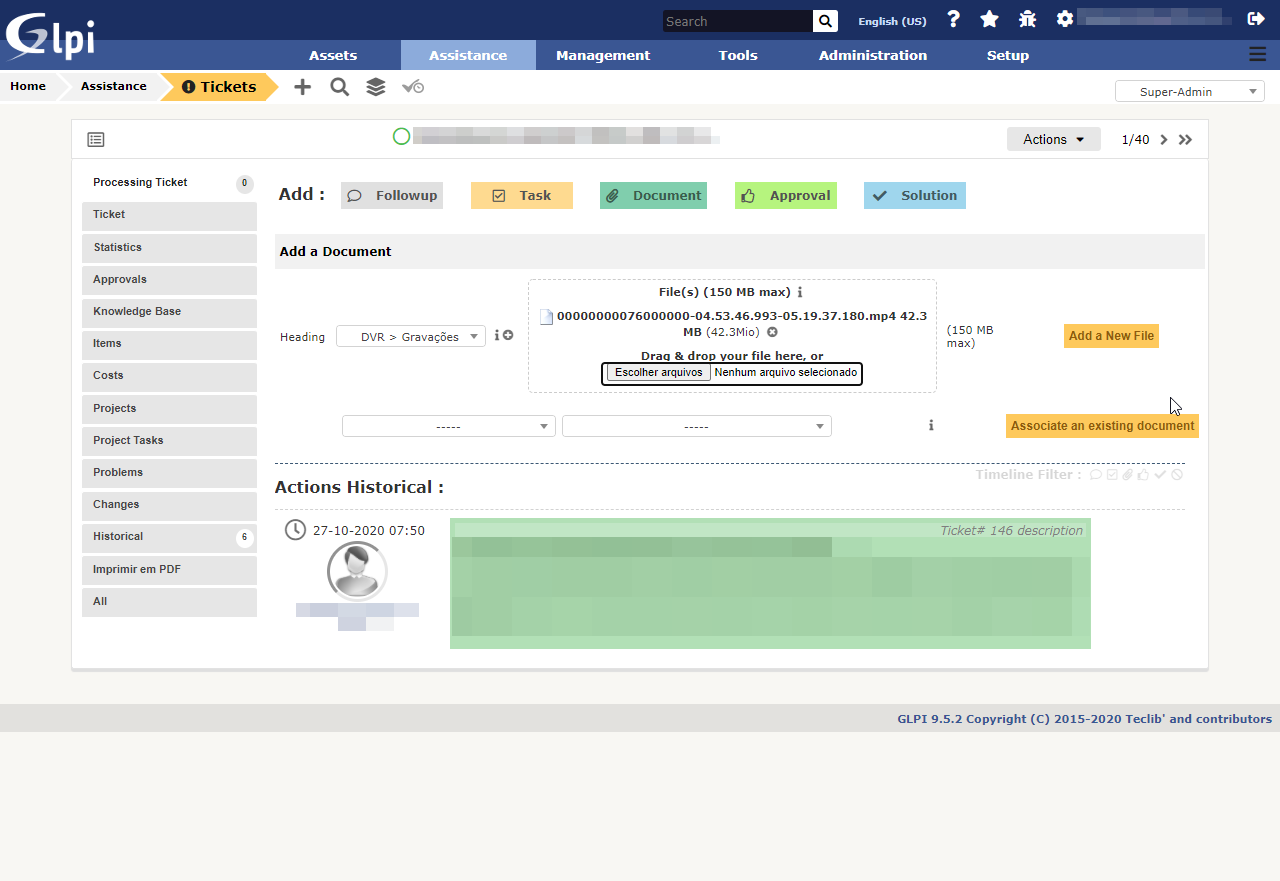Image resolution: width=1280 pixels, height=881 pixels.
Task: Filter timeline by approvals thumbs-up icon
Action: click(x=1143, y=474)
